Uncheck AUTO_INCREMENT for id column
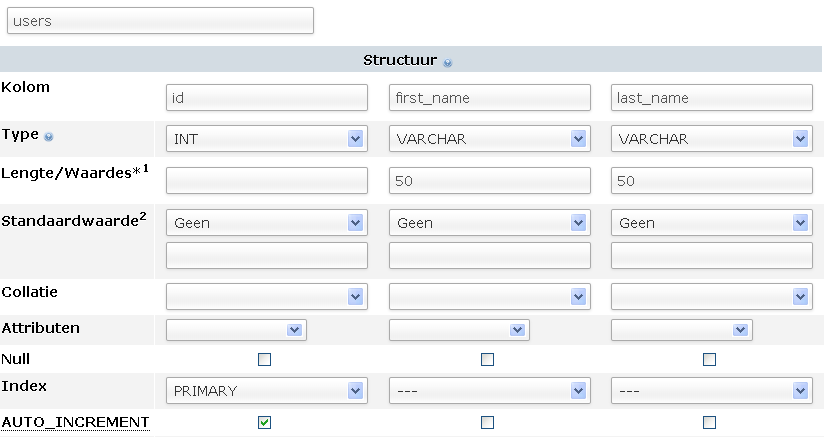This screenshot has height=437, width=826. point(264,422)
